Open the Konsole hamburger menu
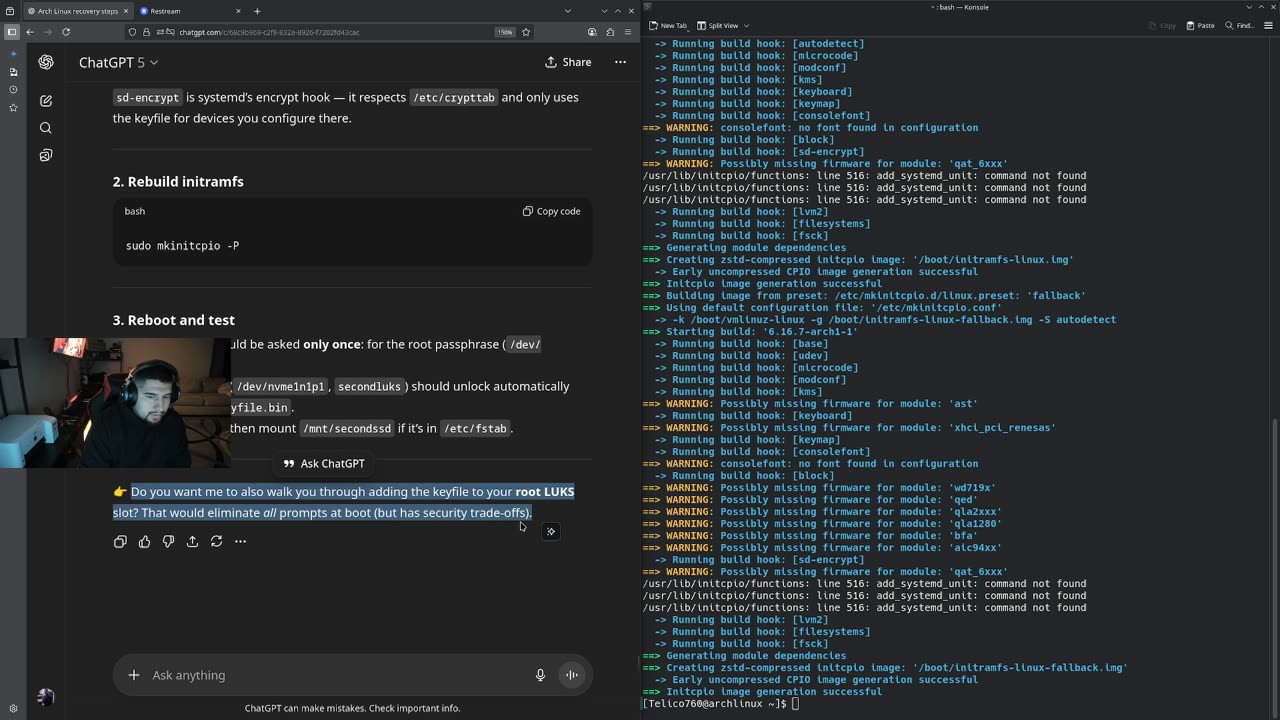Viewport: 1280px width, 720px height. (x=1270, y=25)
